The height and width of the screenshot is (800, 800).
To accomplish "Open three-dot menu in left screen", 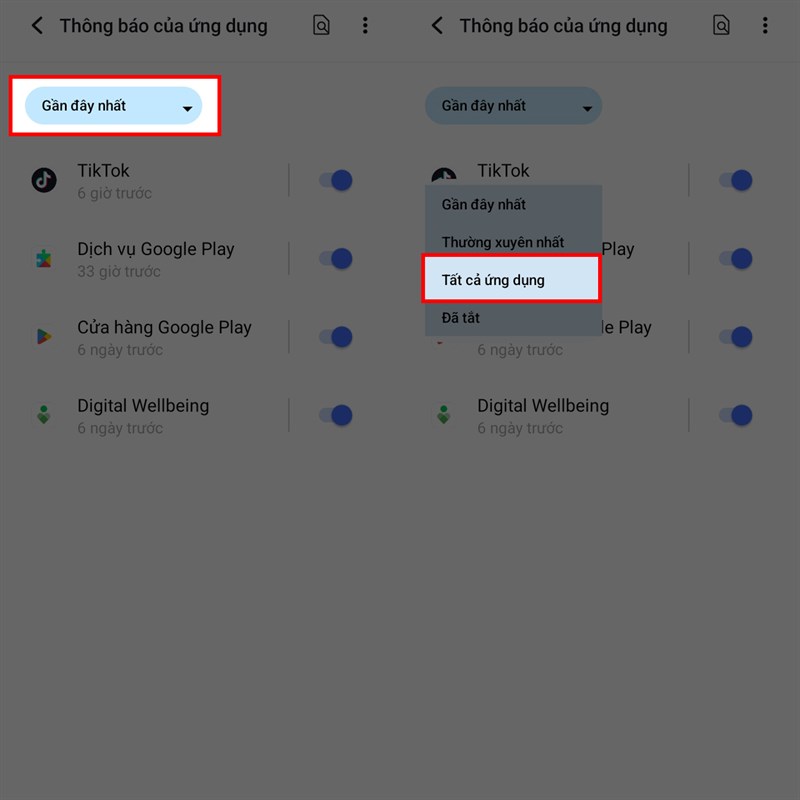I will coord(365,26).
